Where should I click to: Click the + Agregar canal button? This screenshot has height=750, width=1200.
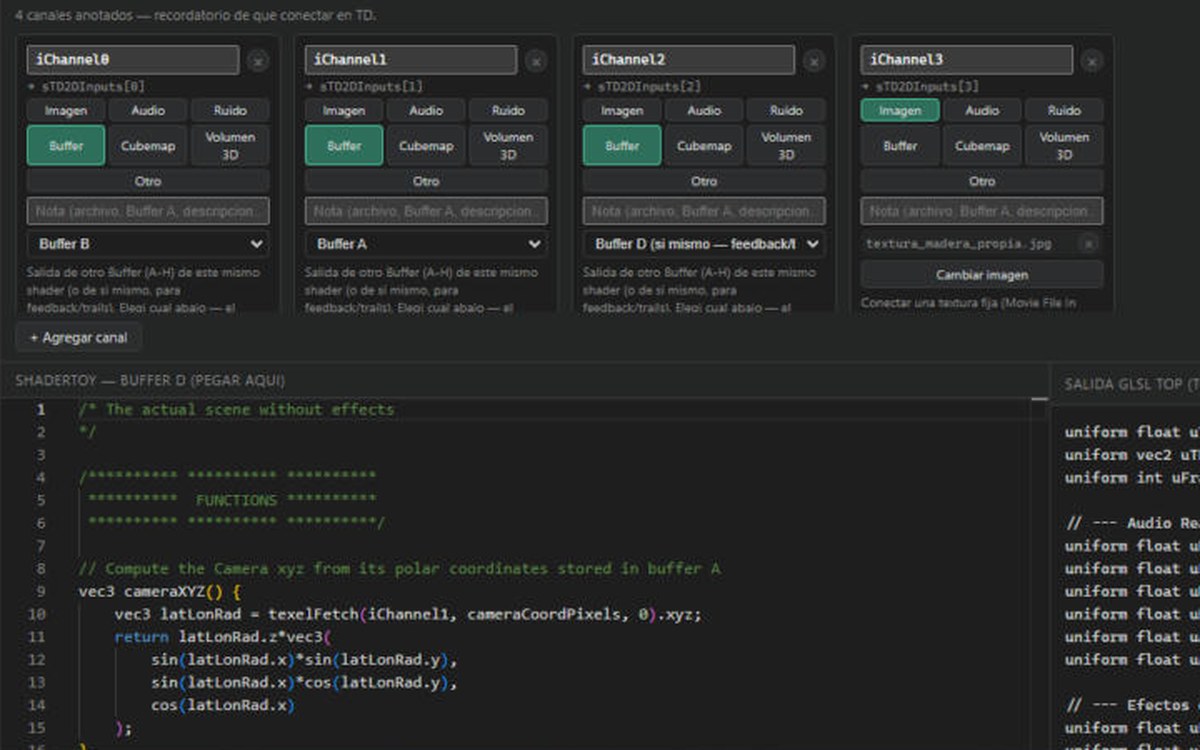pos(78,338)
